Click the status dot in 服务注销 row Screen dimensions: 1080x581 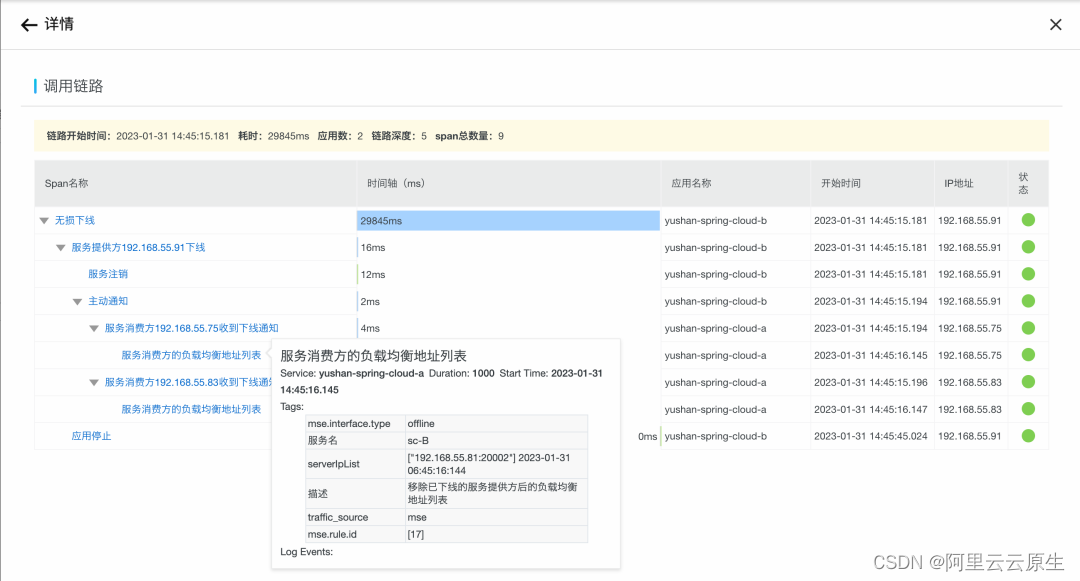tap(1028, 274)
